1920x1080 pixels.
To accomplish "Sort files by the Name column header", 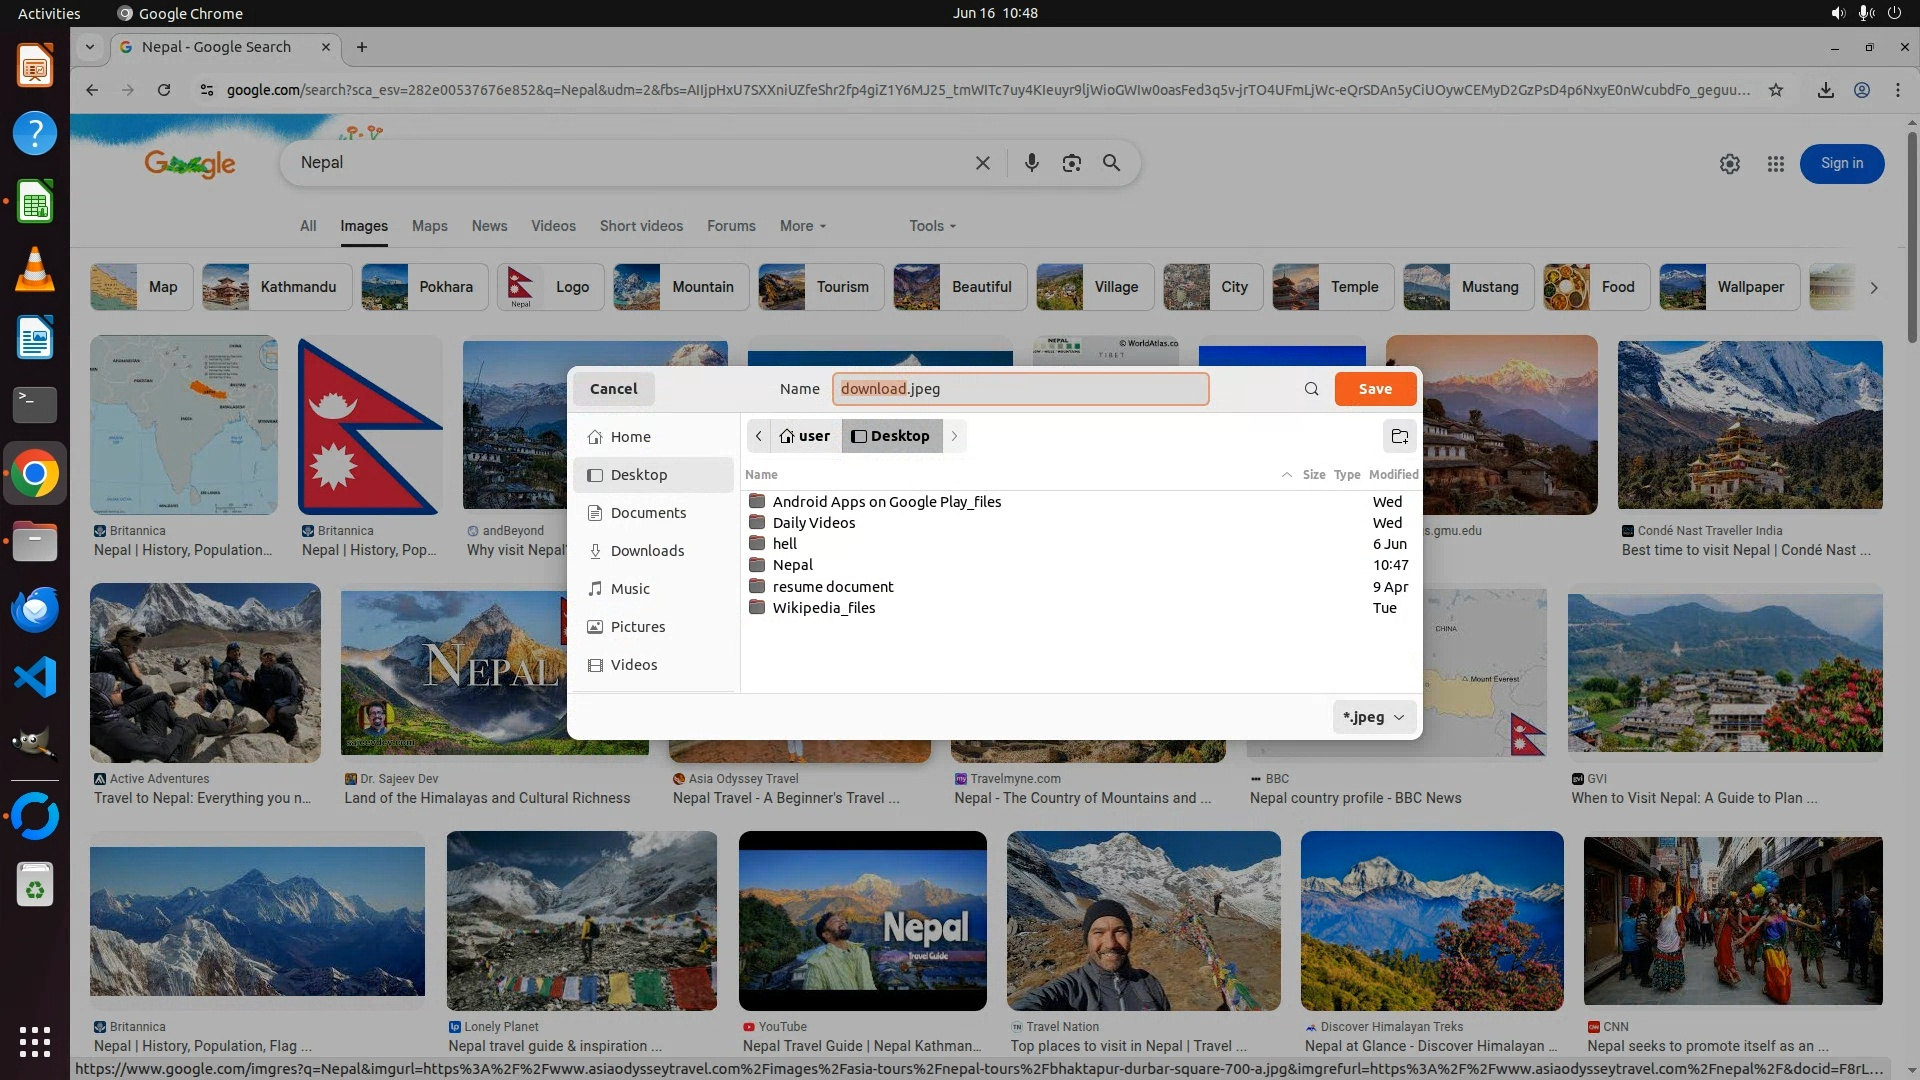I will [761, 475].
